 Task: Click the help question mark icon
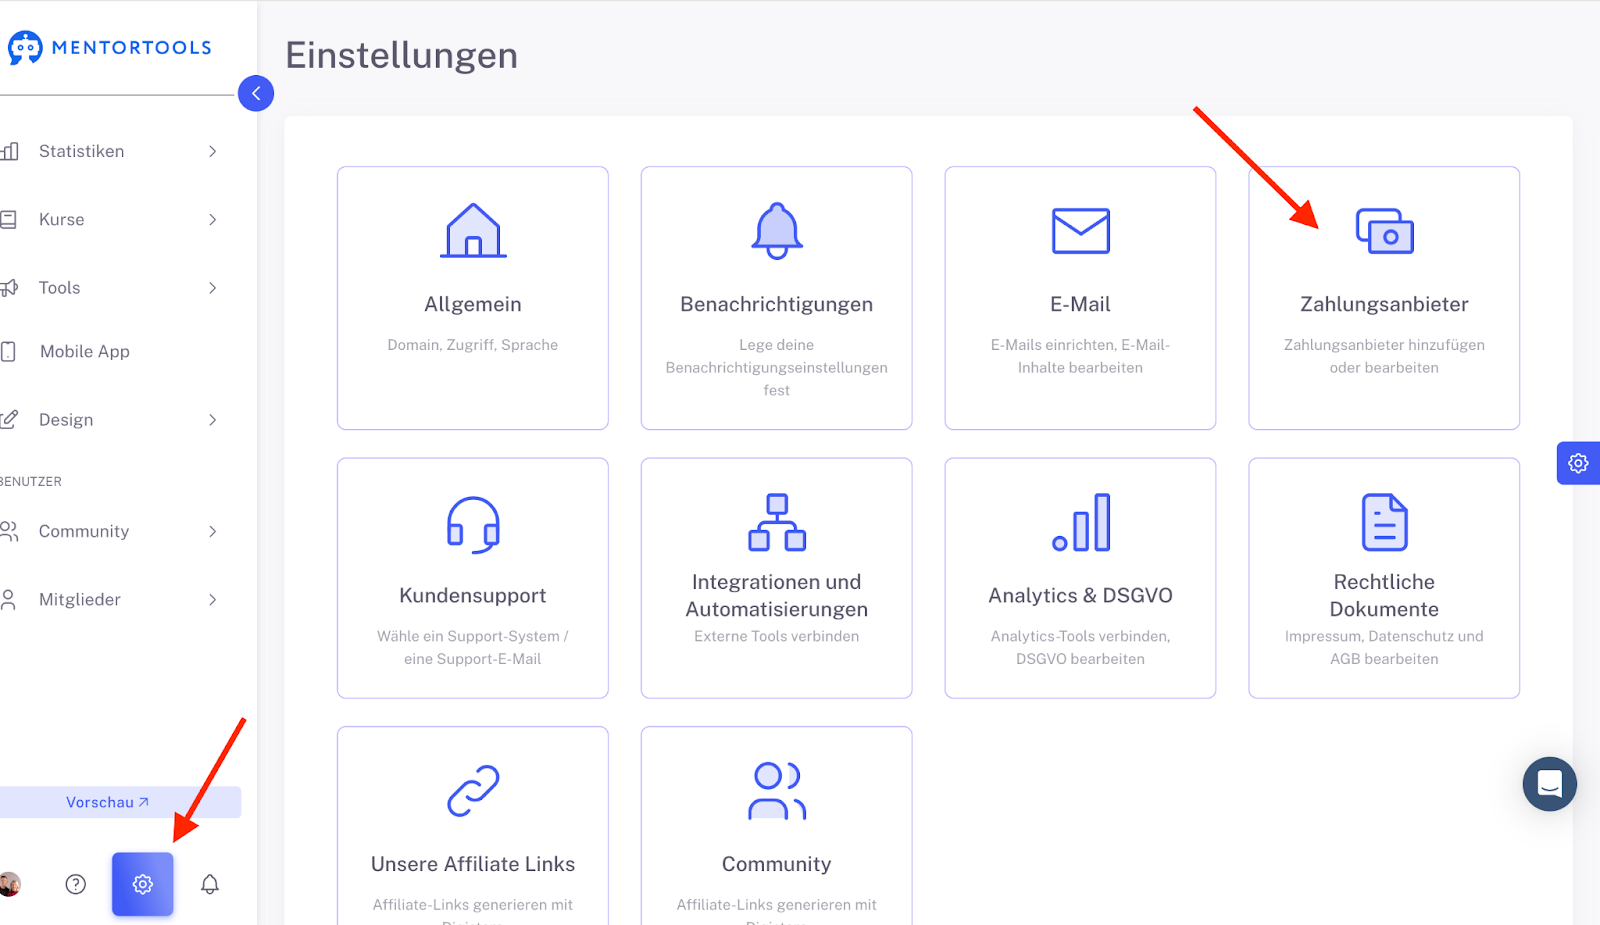pyautogui.click(x=76, y=884)
